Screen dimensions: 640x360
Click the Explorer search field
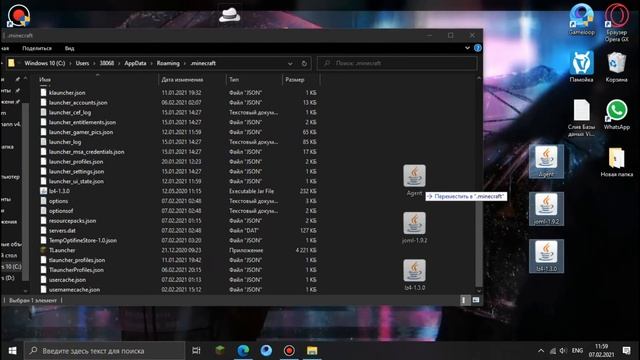click(x=397, y=63)
